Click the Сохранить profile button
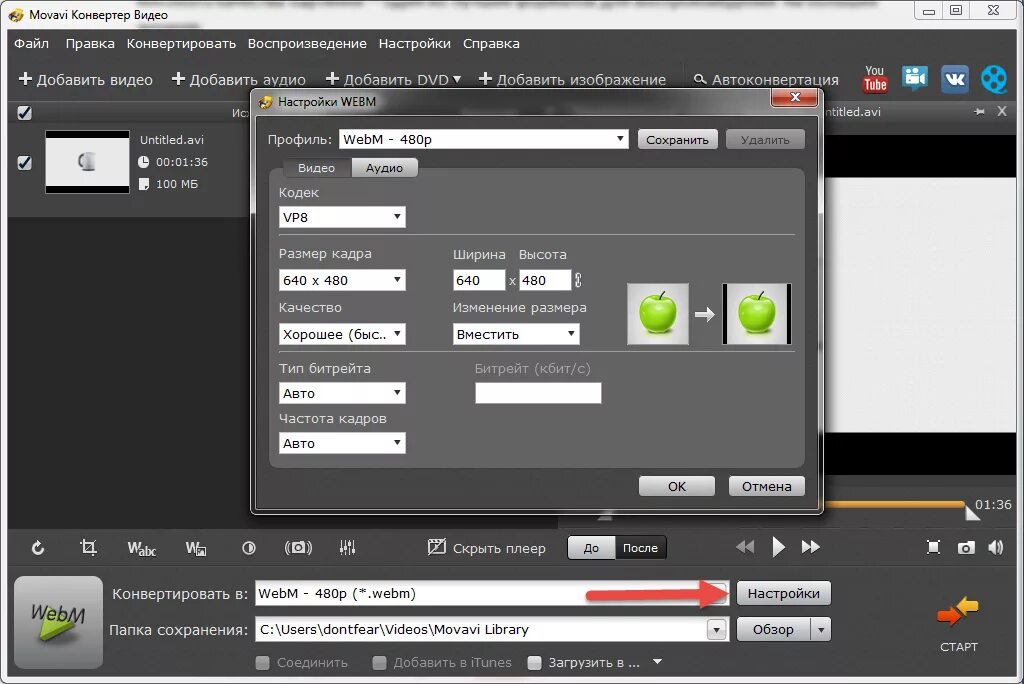The width and height of the screenshot is (1024, 684). [677, 140]
